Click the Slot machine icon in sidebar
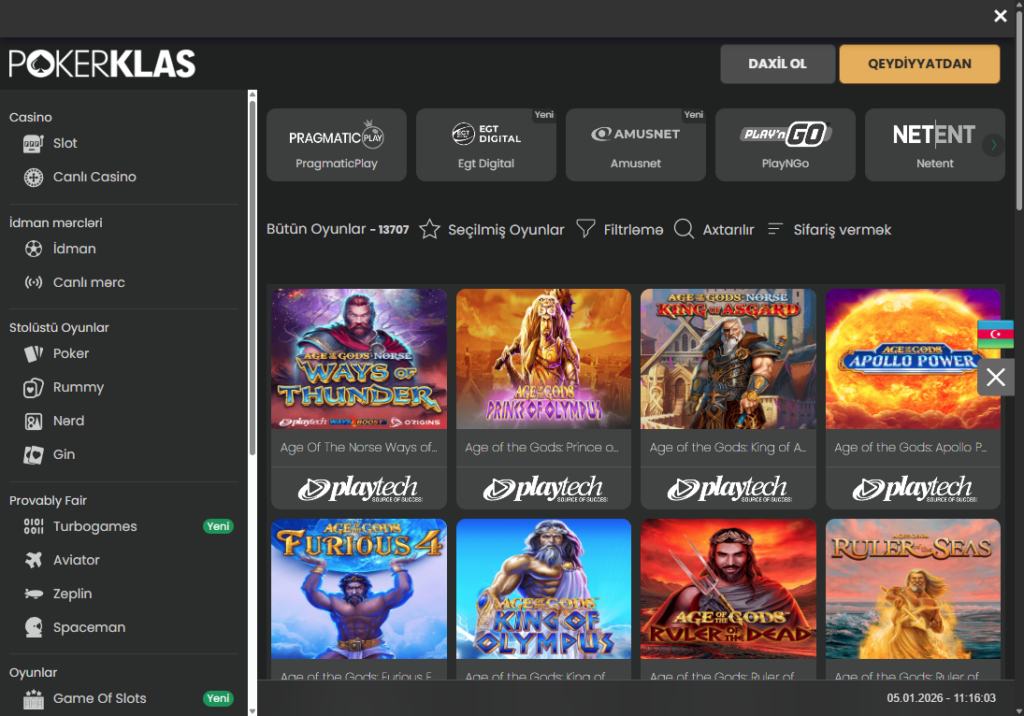Image resolution: width=1024 pixels, height=716 pixels. 34,143
